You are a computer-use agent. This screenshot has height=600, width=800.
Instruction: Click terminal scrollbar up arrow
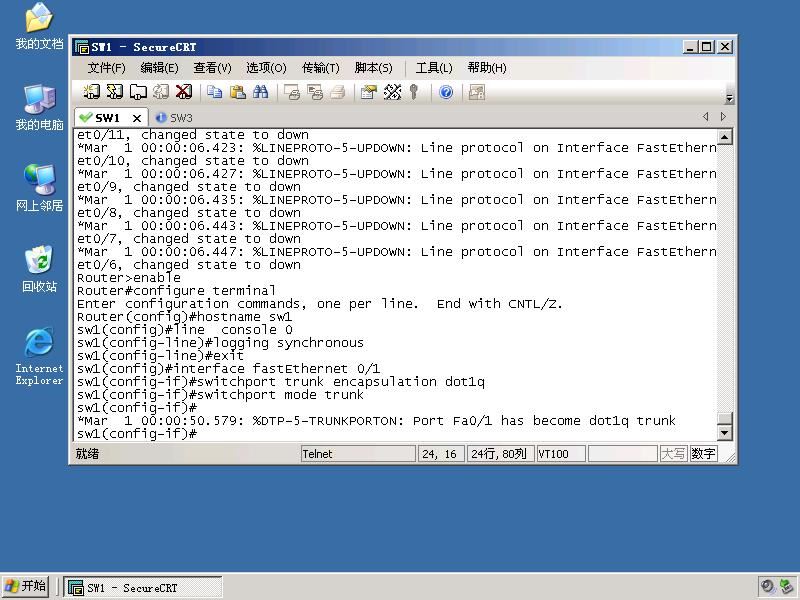coord(725,137)
